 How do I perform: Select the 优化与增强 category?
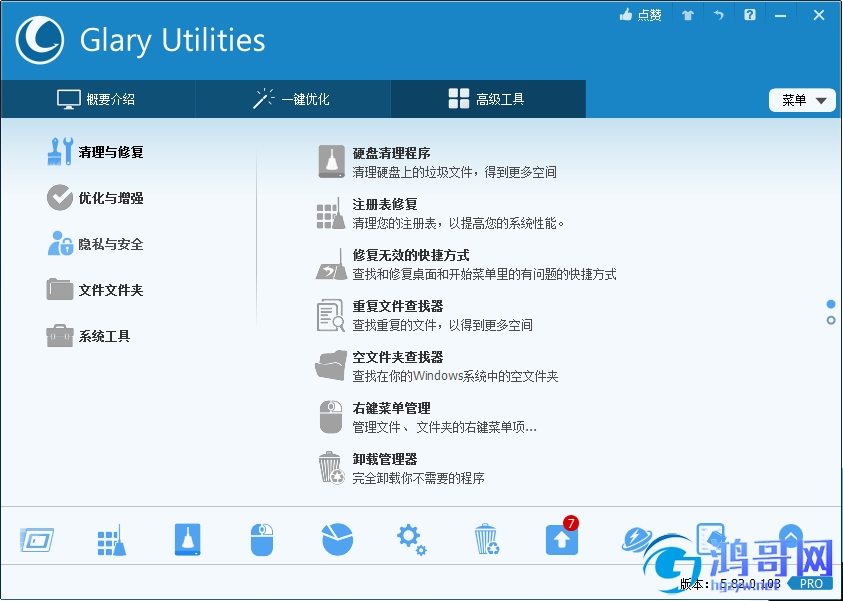[x=96, y=198]
